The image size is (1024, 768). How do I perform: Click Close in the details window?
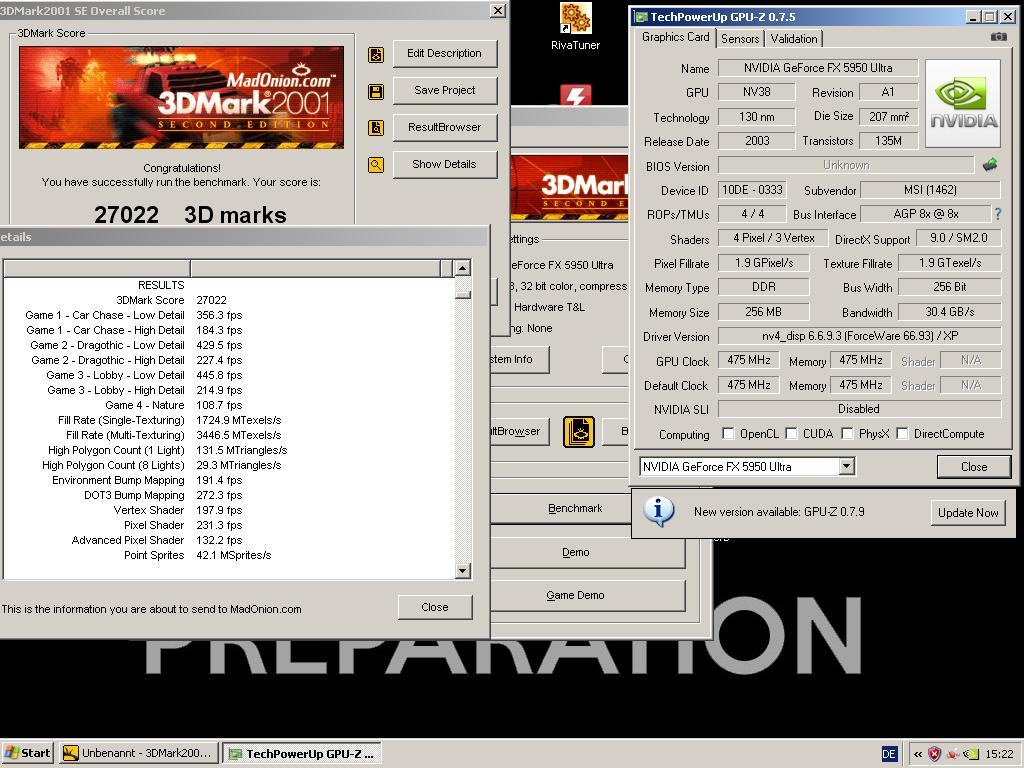point(435,607)
